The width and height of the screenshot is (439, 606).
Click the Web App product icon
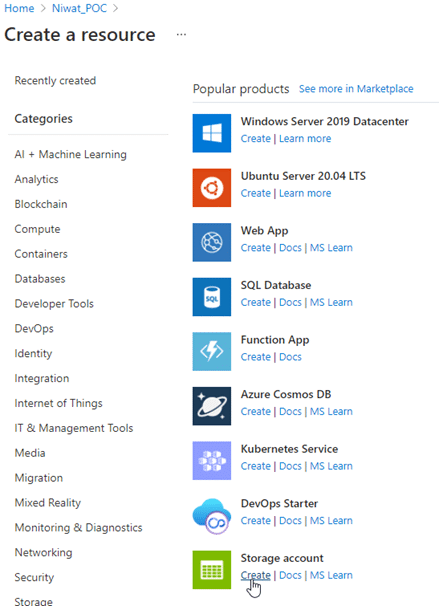pyautogui.click(x=212, y=242)
